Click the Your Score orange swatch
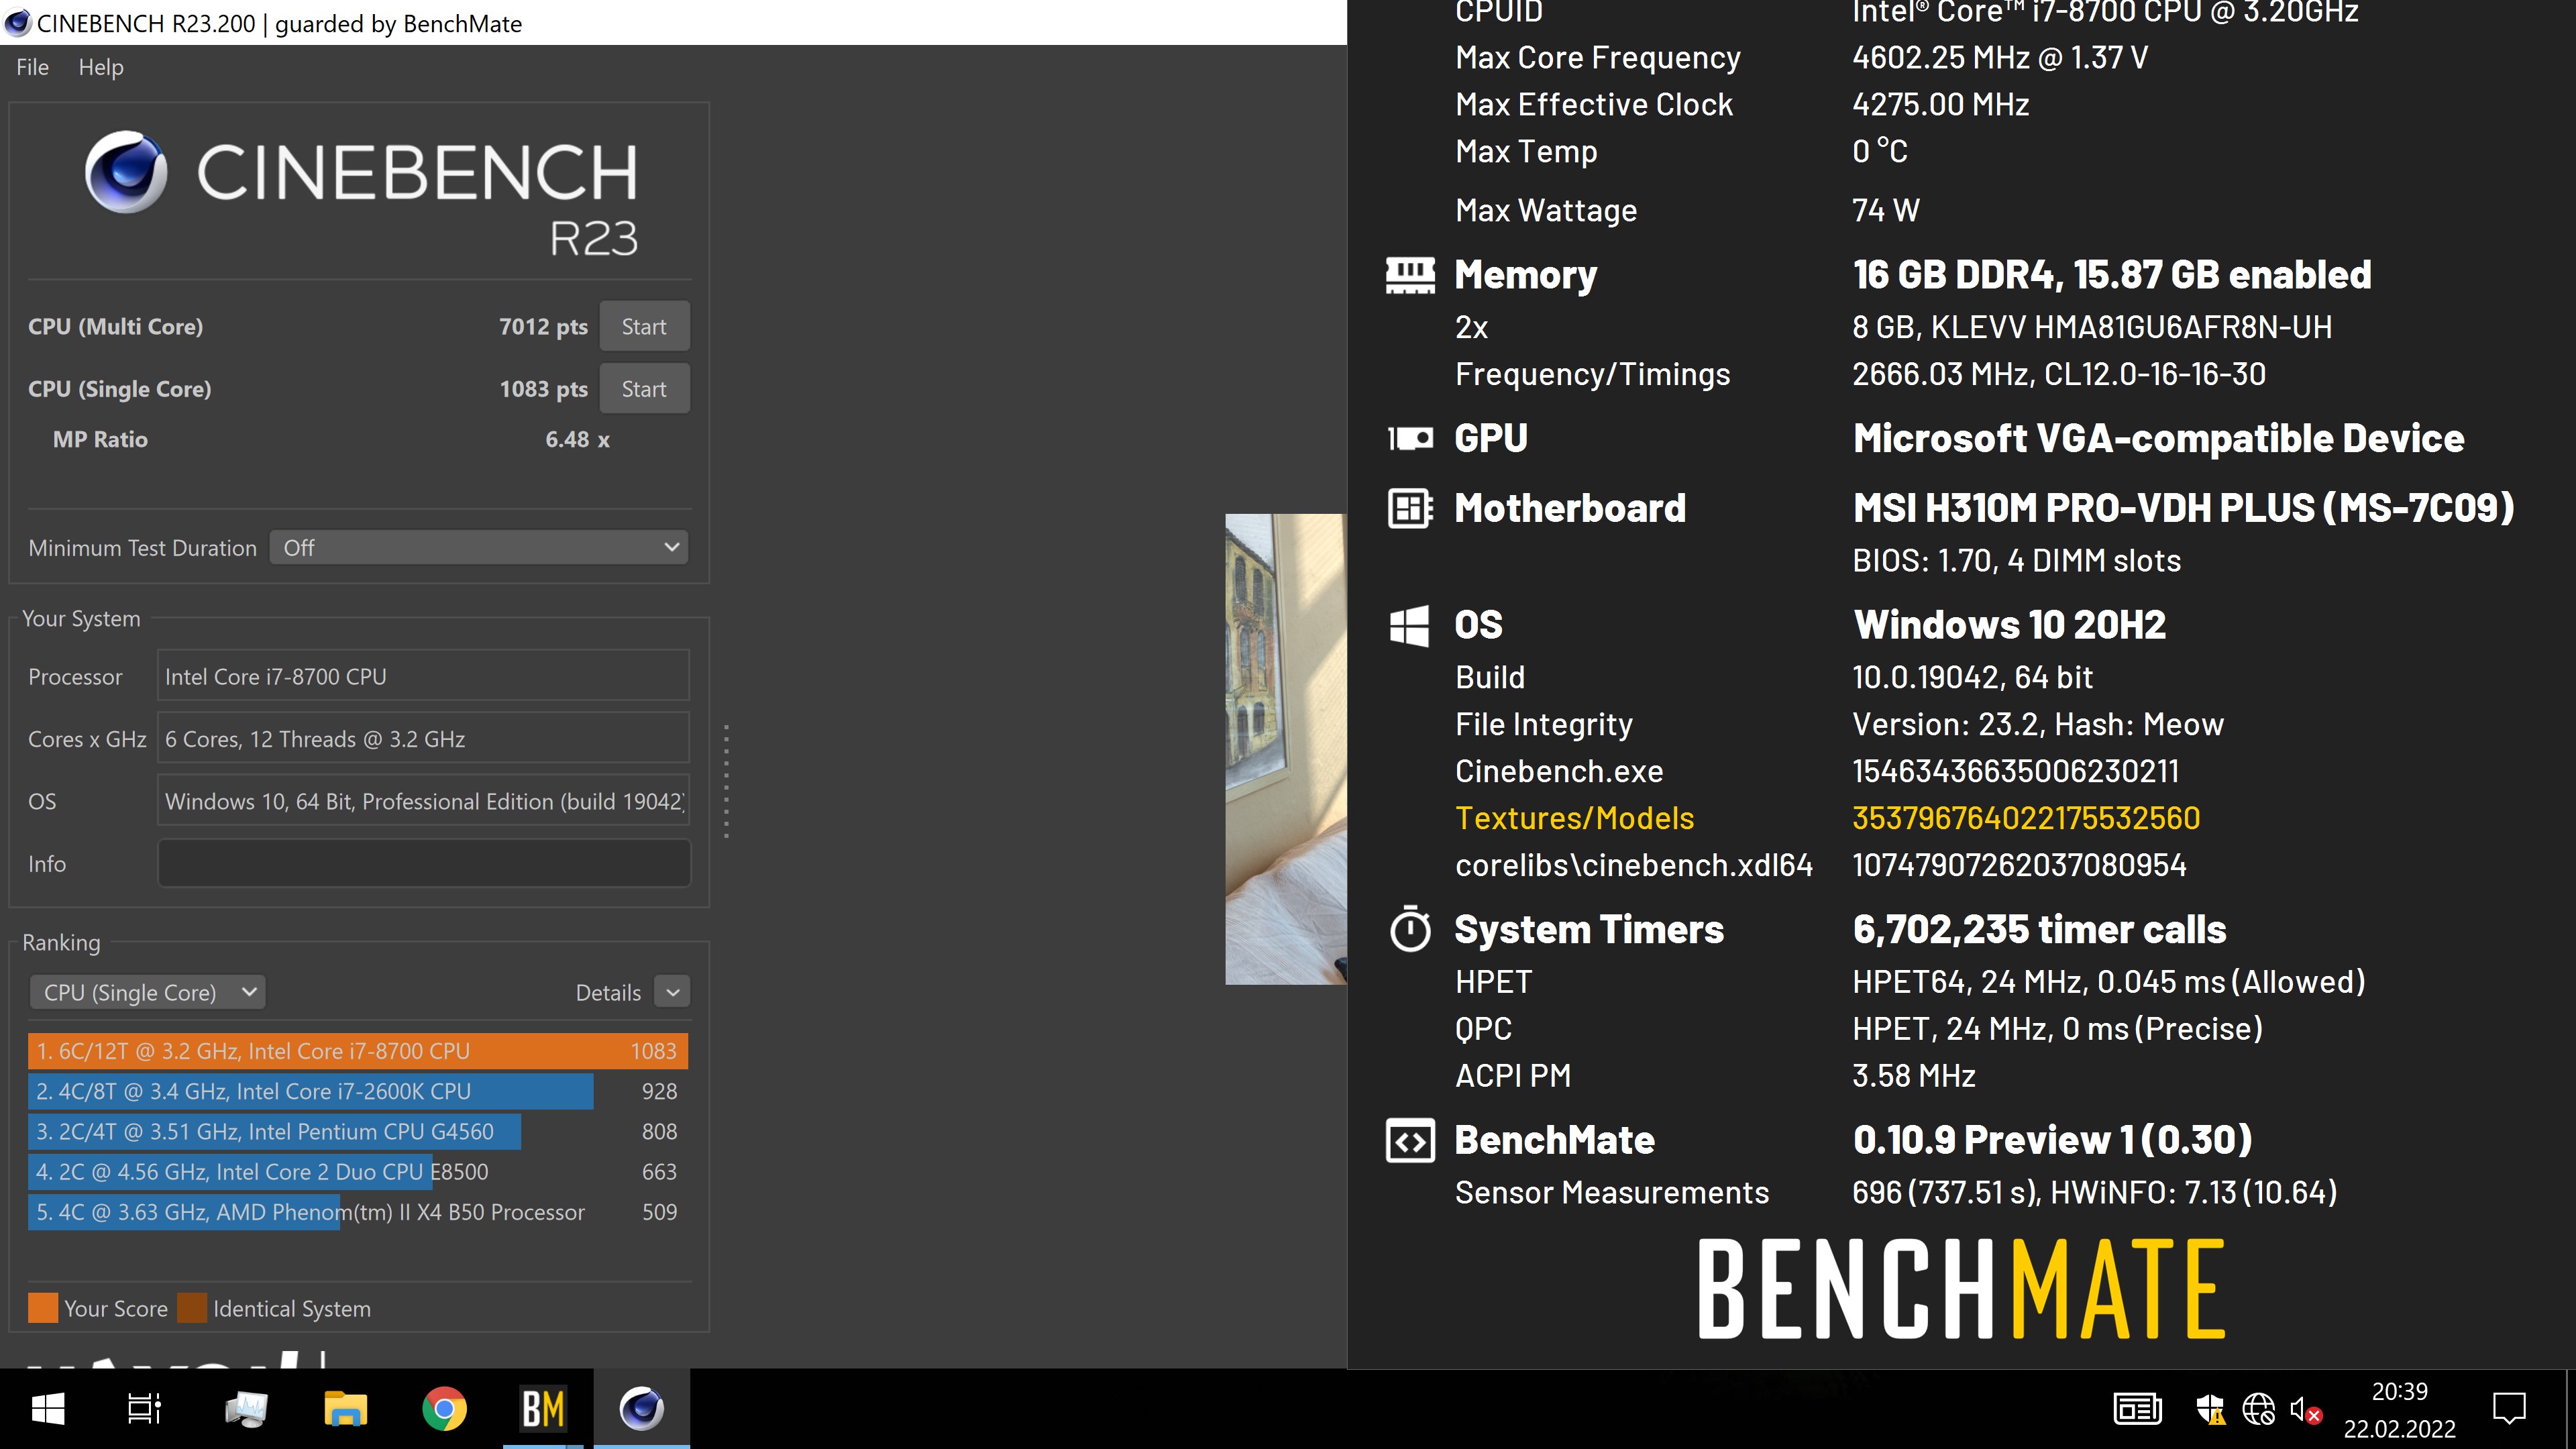Viewport: 2576px width, 1449px height. [x=43, y=1308]
